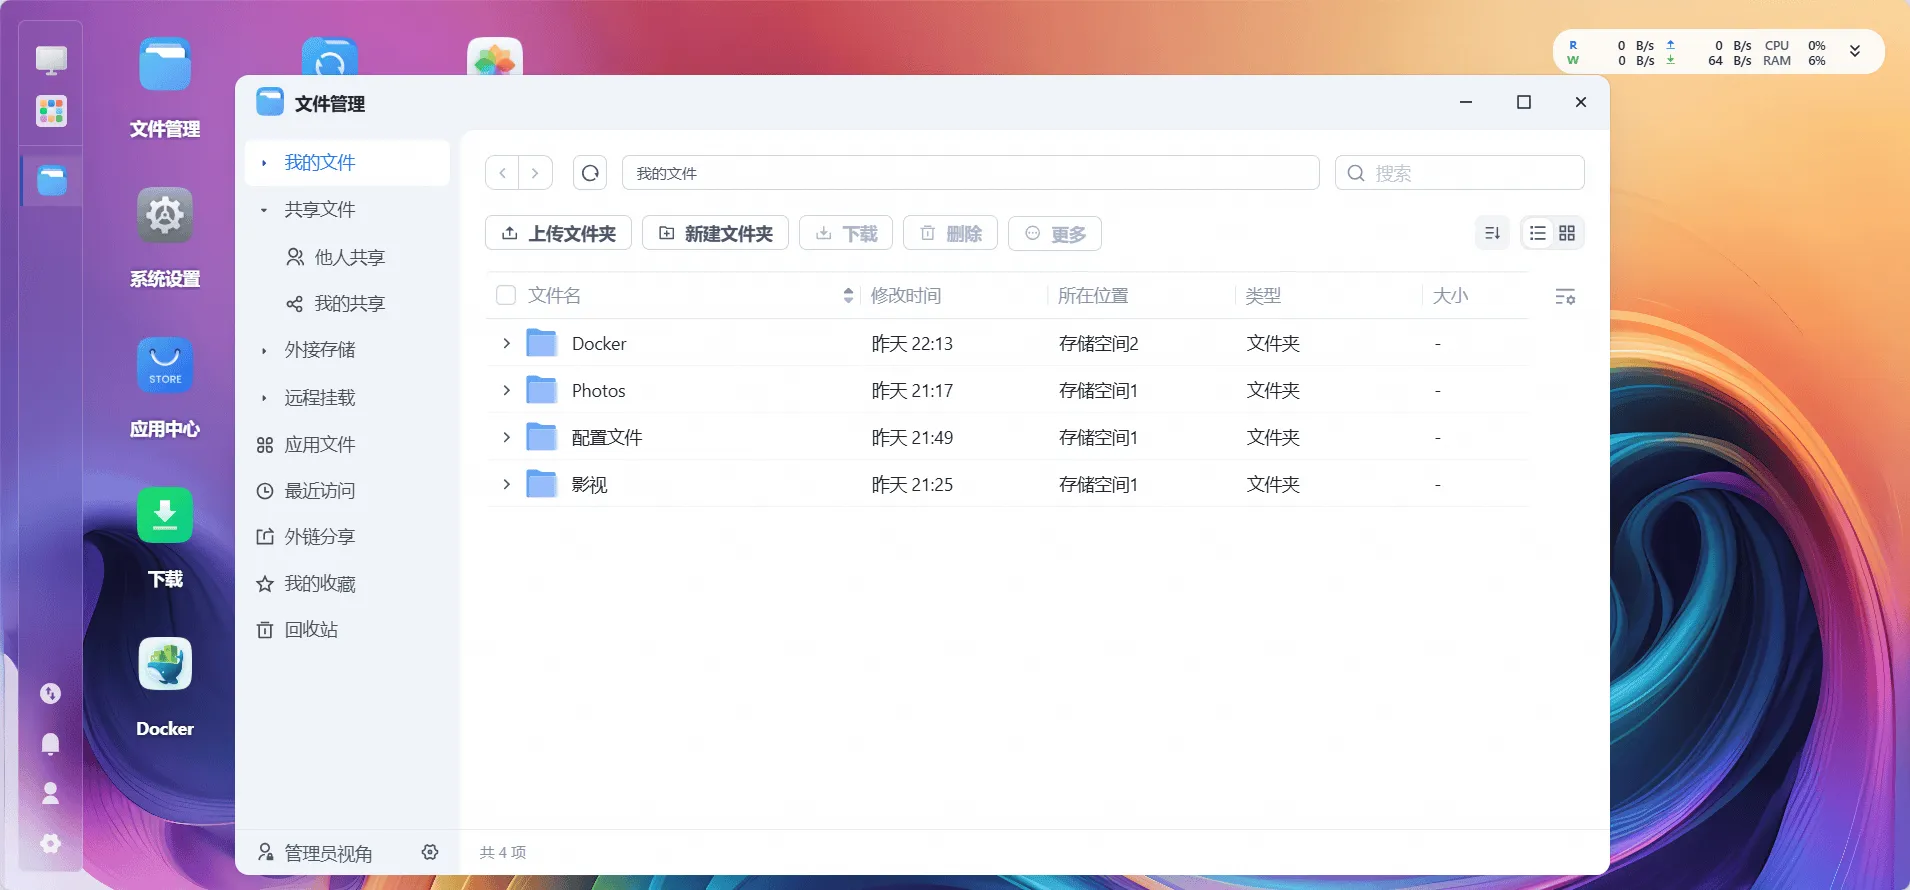Switch to grid view layout
1910x890 pixels.
coord(1567,233)
